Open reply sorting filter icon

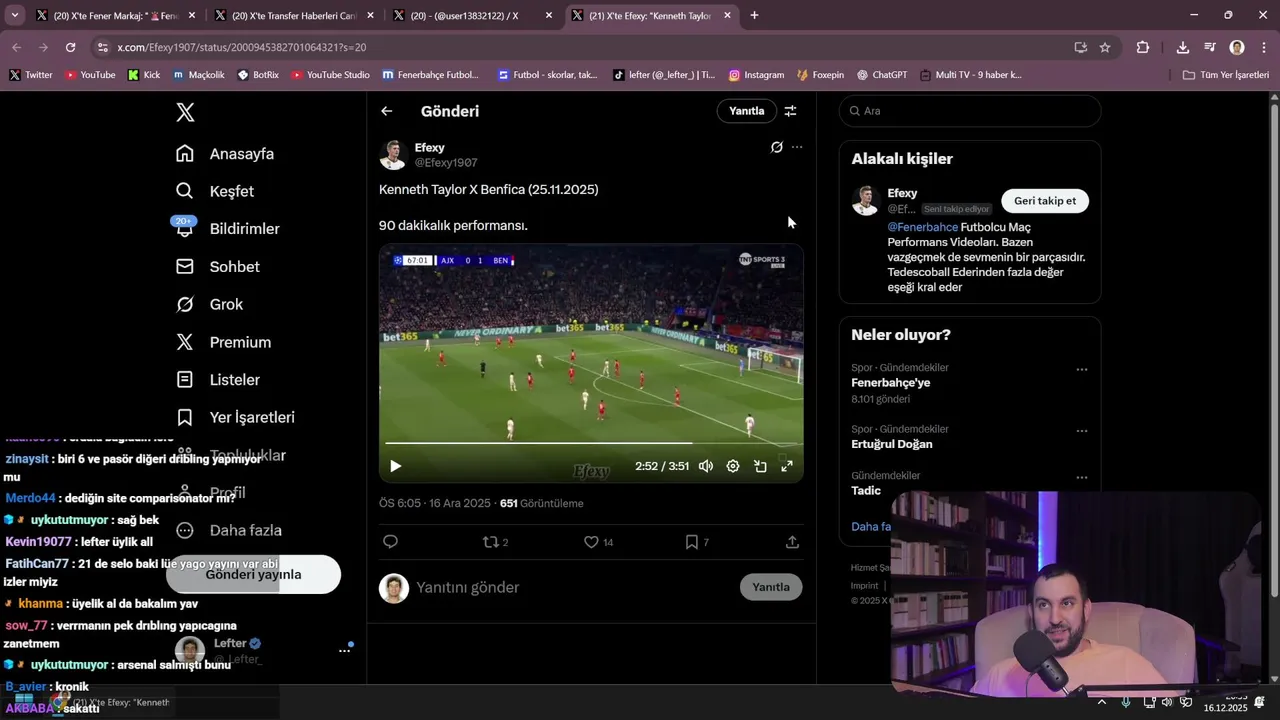coord(790,111)
